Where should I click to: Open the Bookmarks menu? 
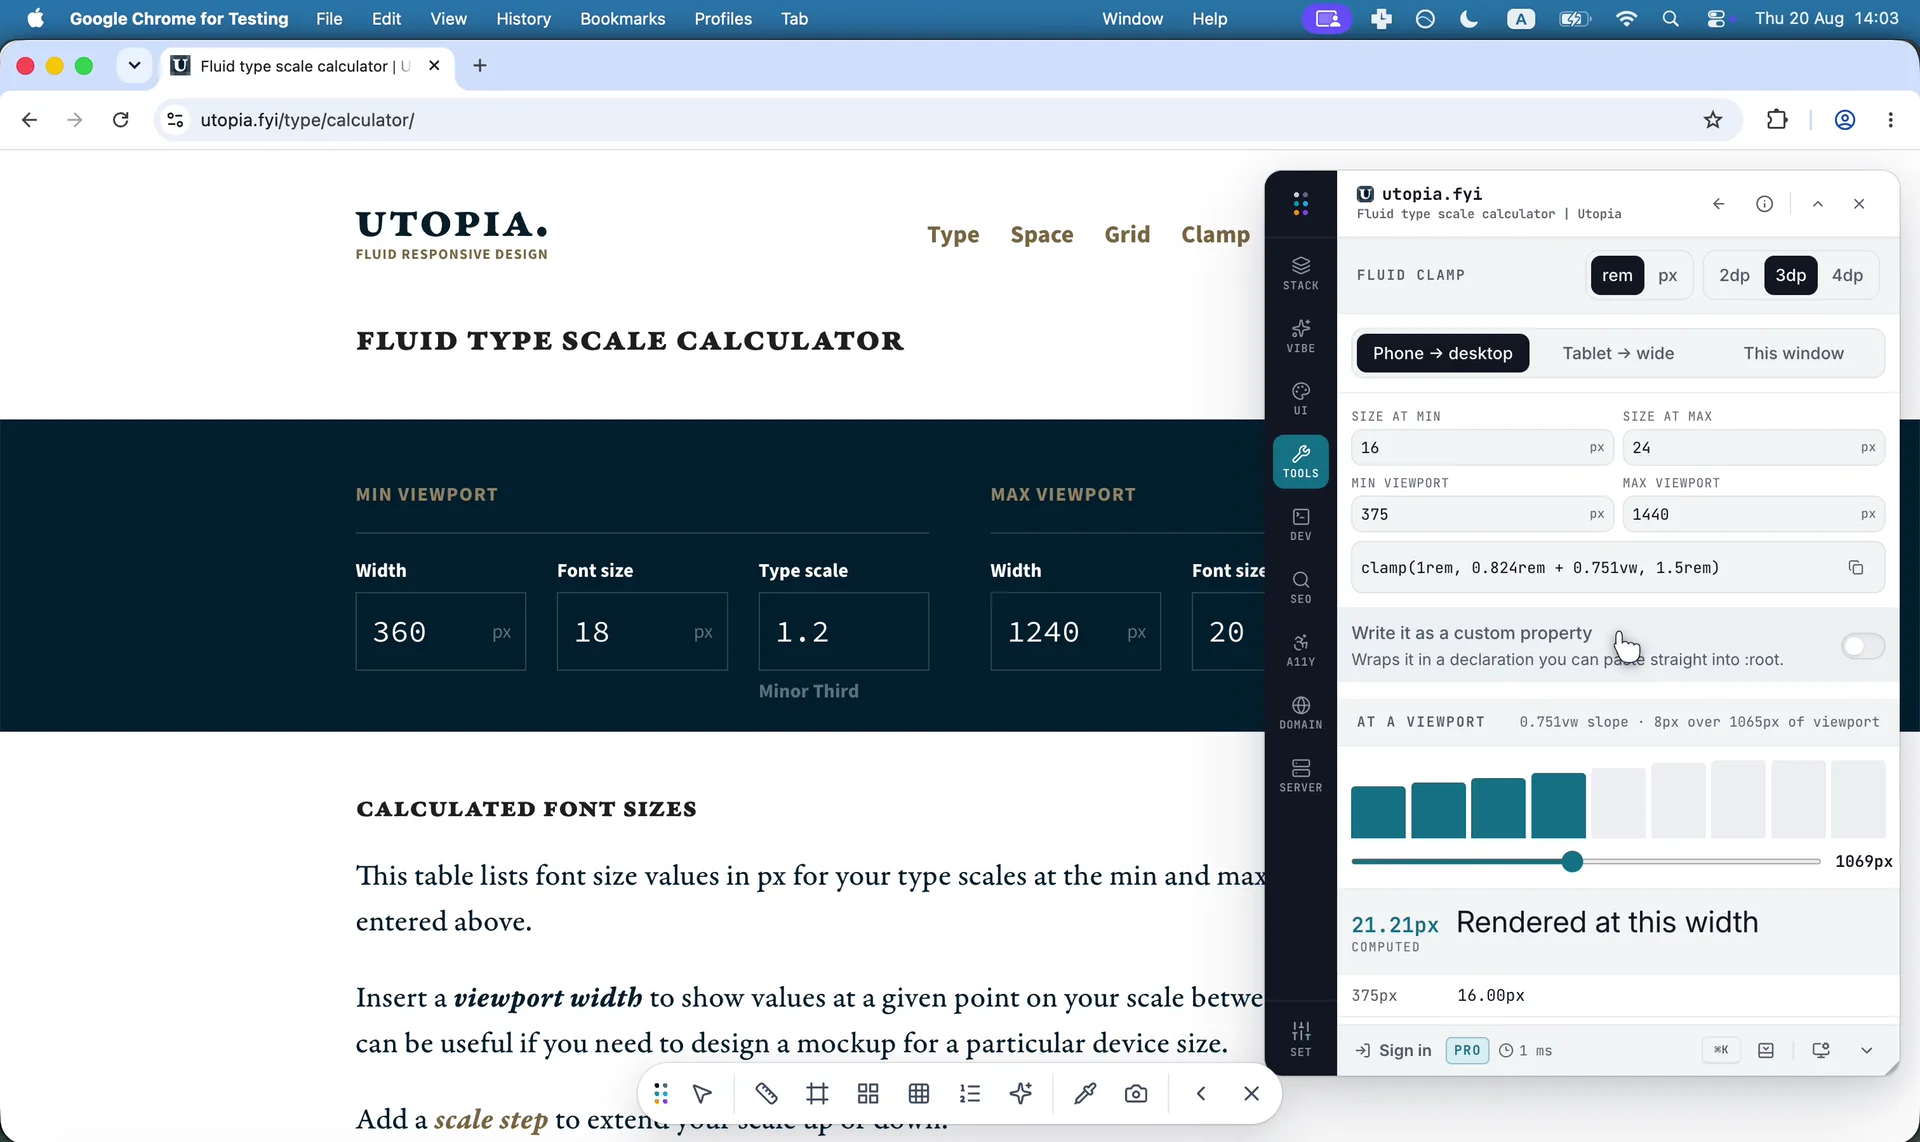pyautogui.click(x=622, y=19)
